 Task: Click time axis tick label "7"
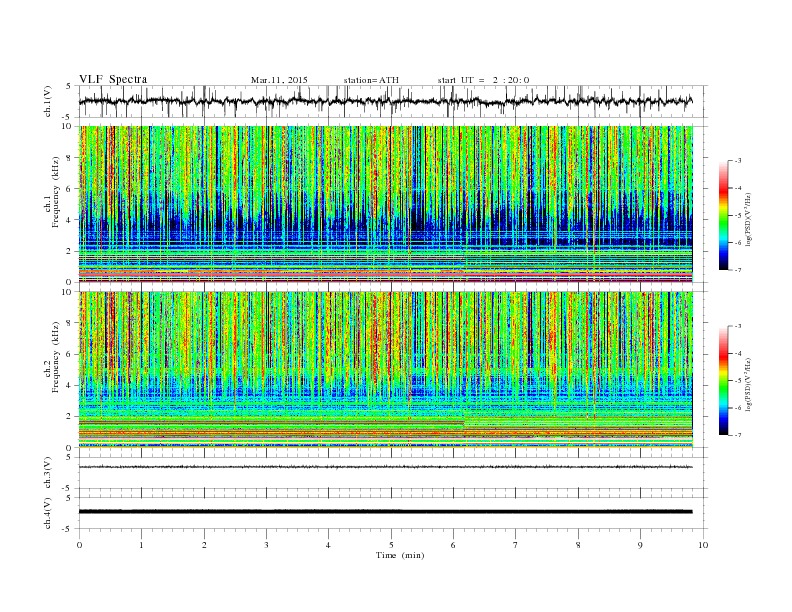pos(516,545)
